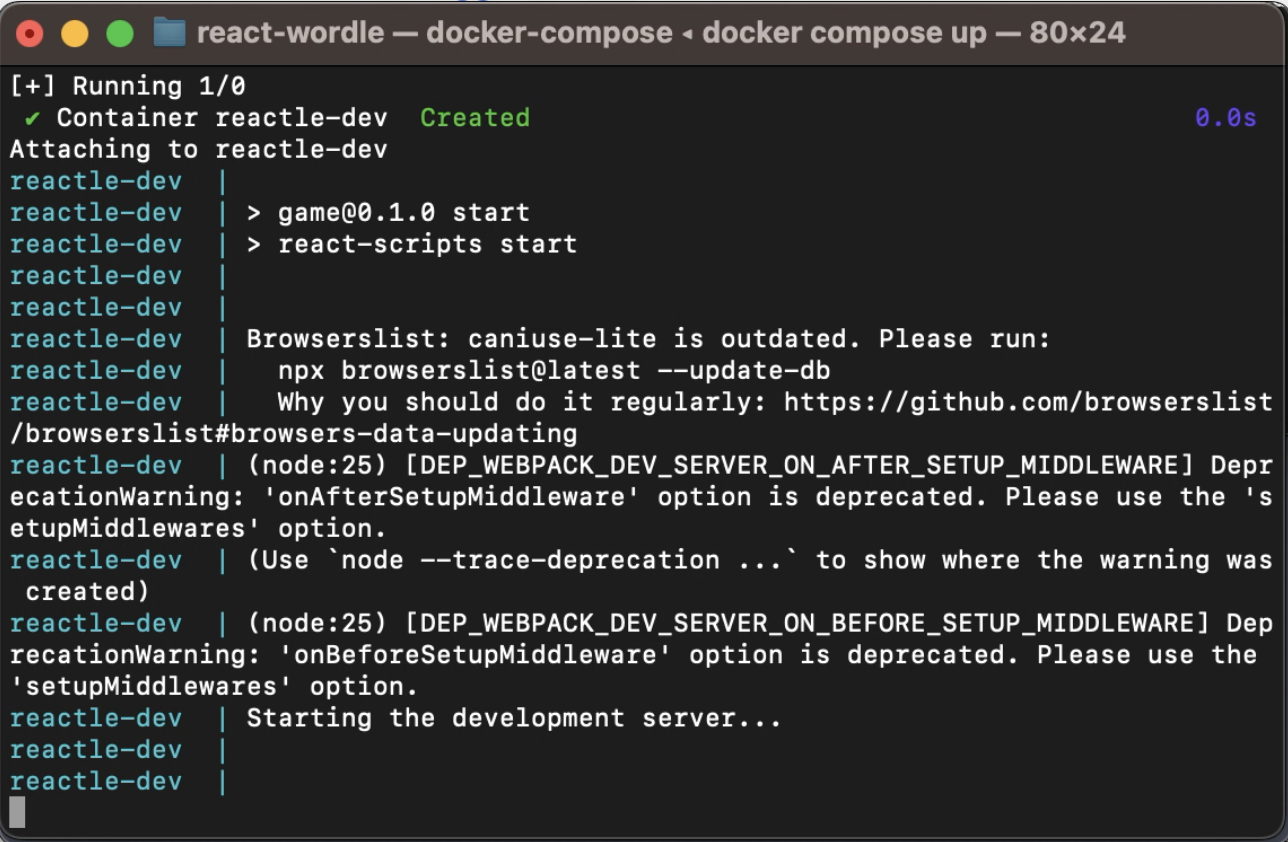Click the folder proxy icon in title bar

point(170,33)
